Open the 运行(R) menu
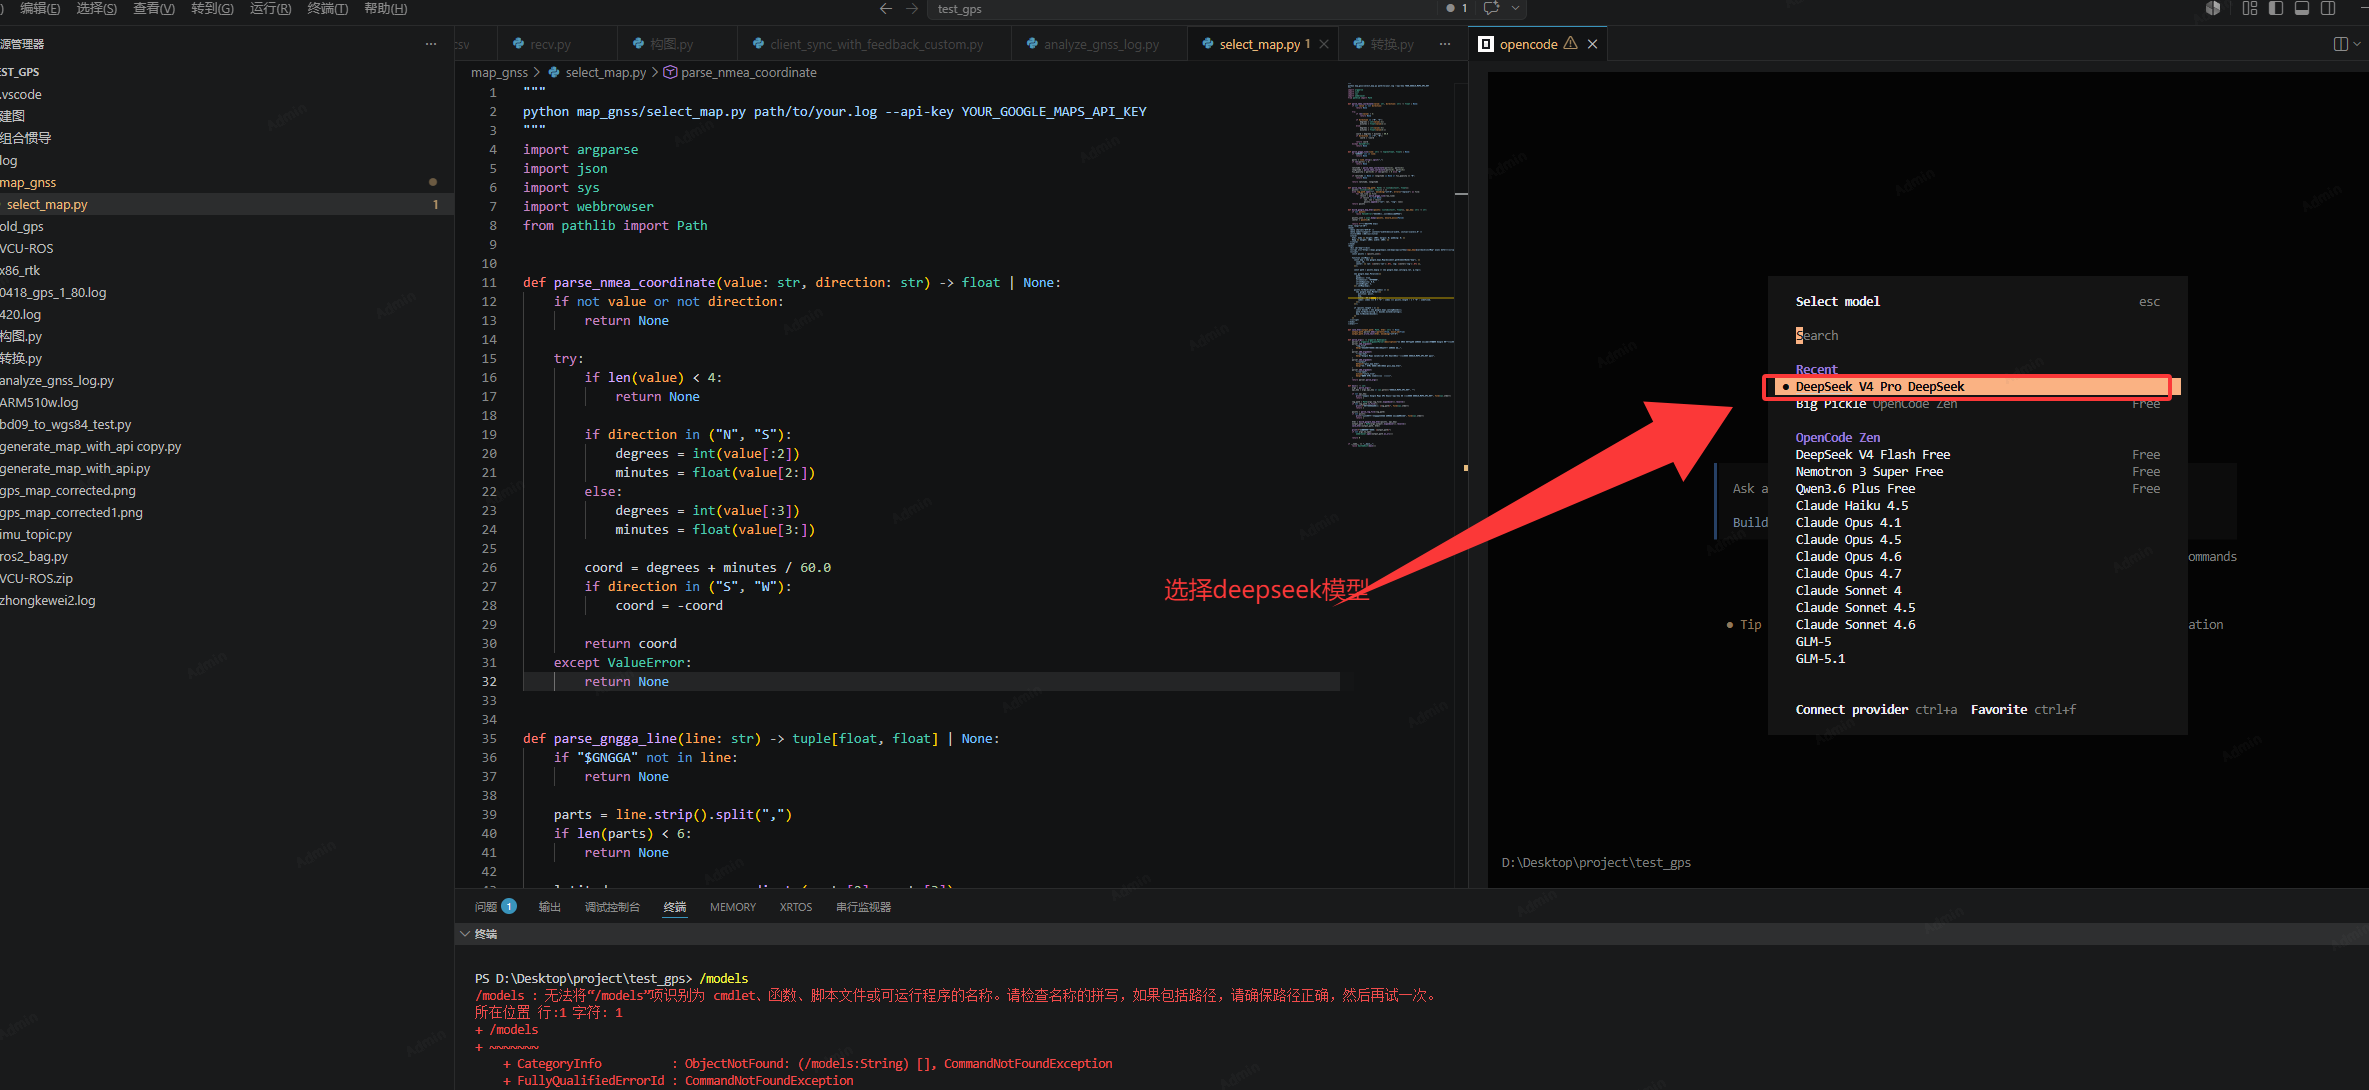The width and height of the screenshot is (2369, 1090). pos(270,8)
